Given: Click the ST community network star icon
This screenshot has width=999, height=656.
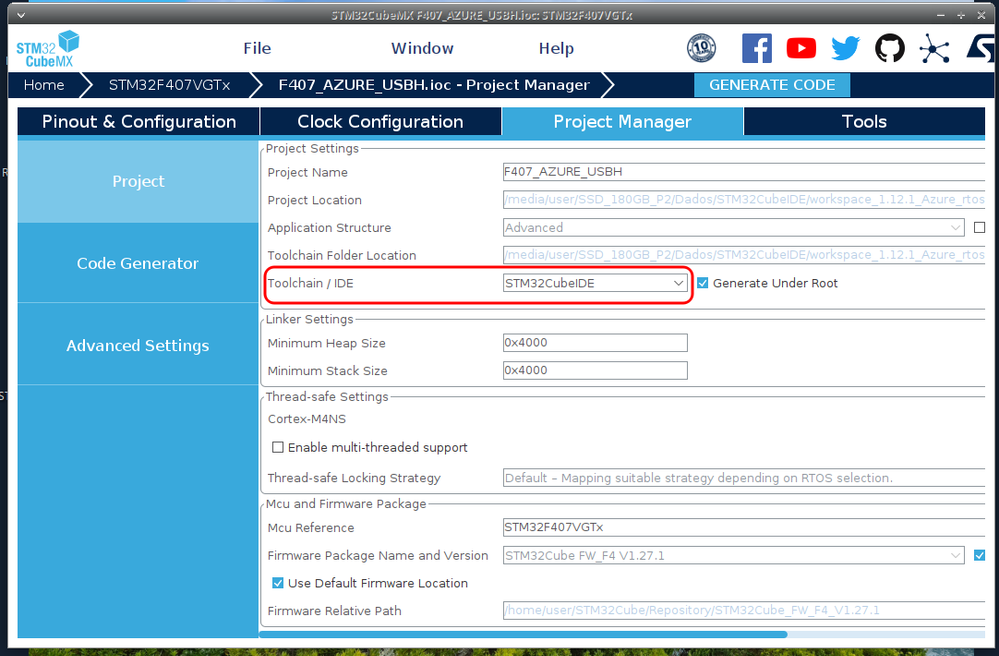Looking at the screenshot, I should click(934, 48).
